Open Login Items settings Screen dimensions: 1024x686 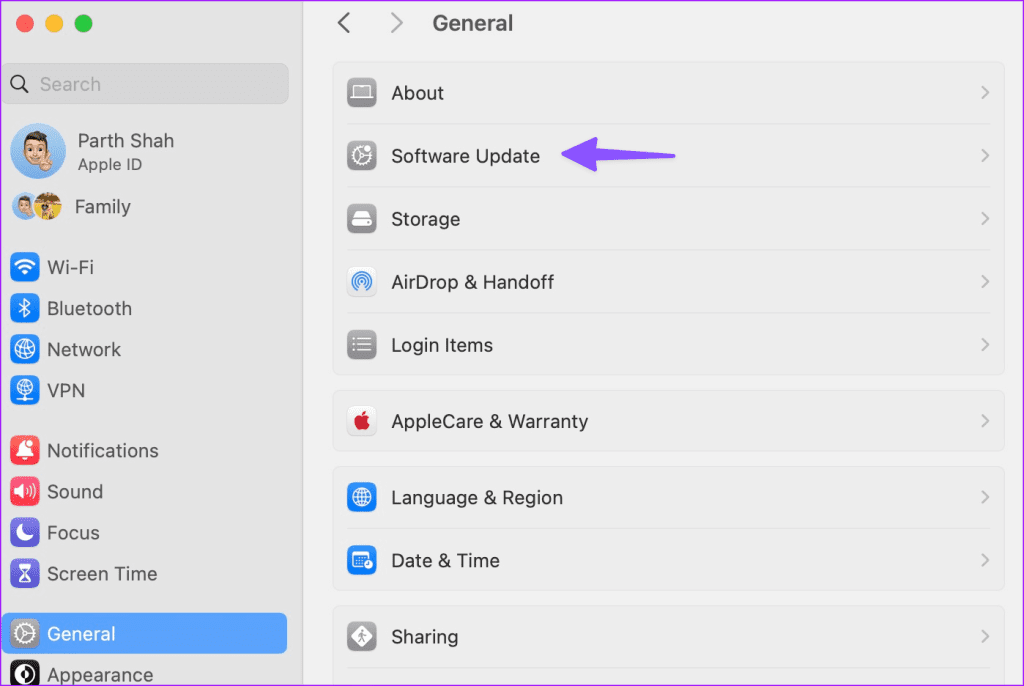440,344
